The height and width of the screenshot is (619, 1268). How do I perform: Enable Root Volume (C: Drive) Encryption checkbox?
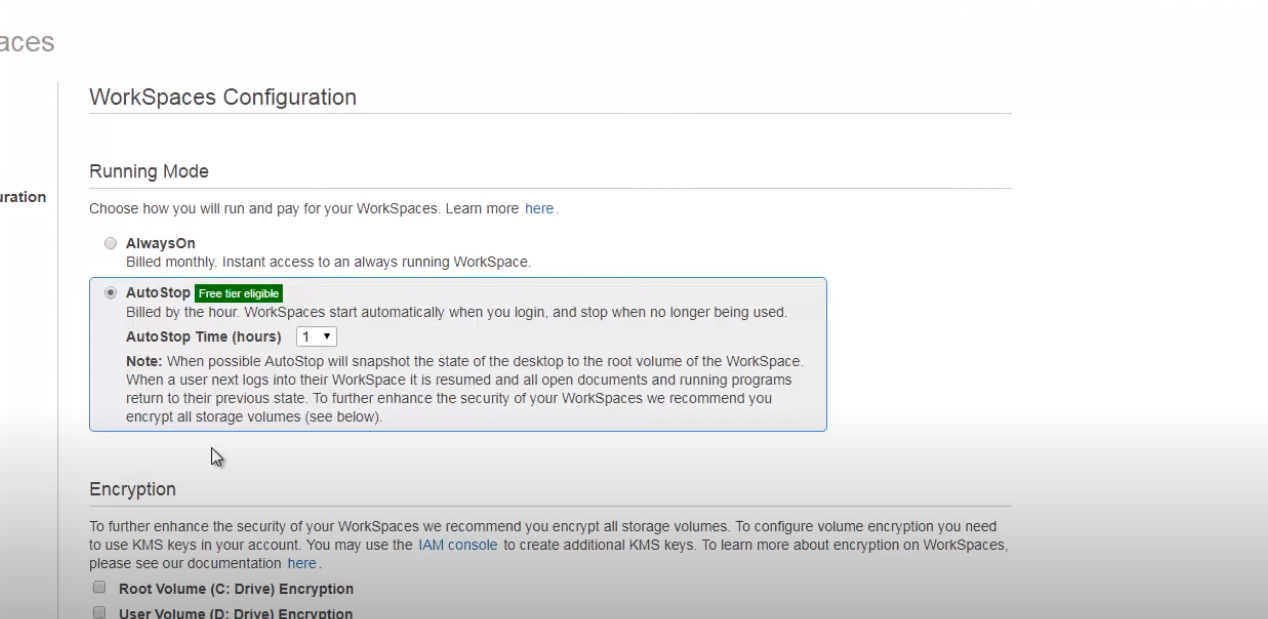99,588
